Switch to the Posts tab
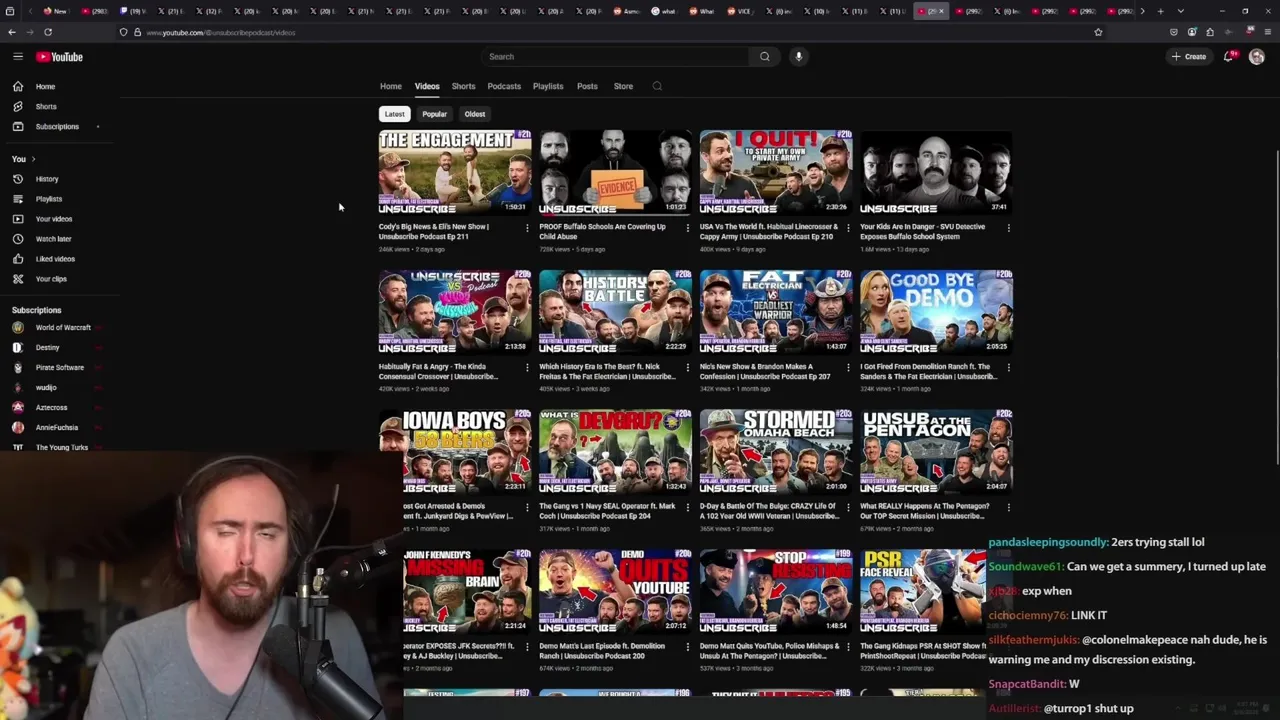This screenshot has height=720, width=1280. [x=587, y=87]
